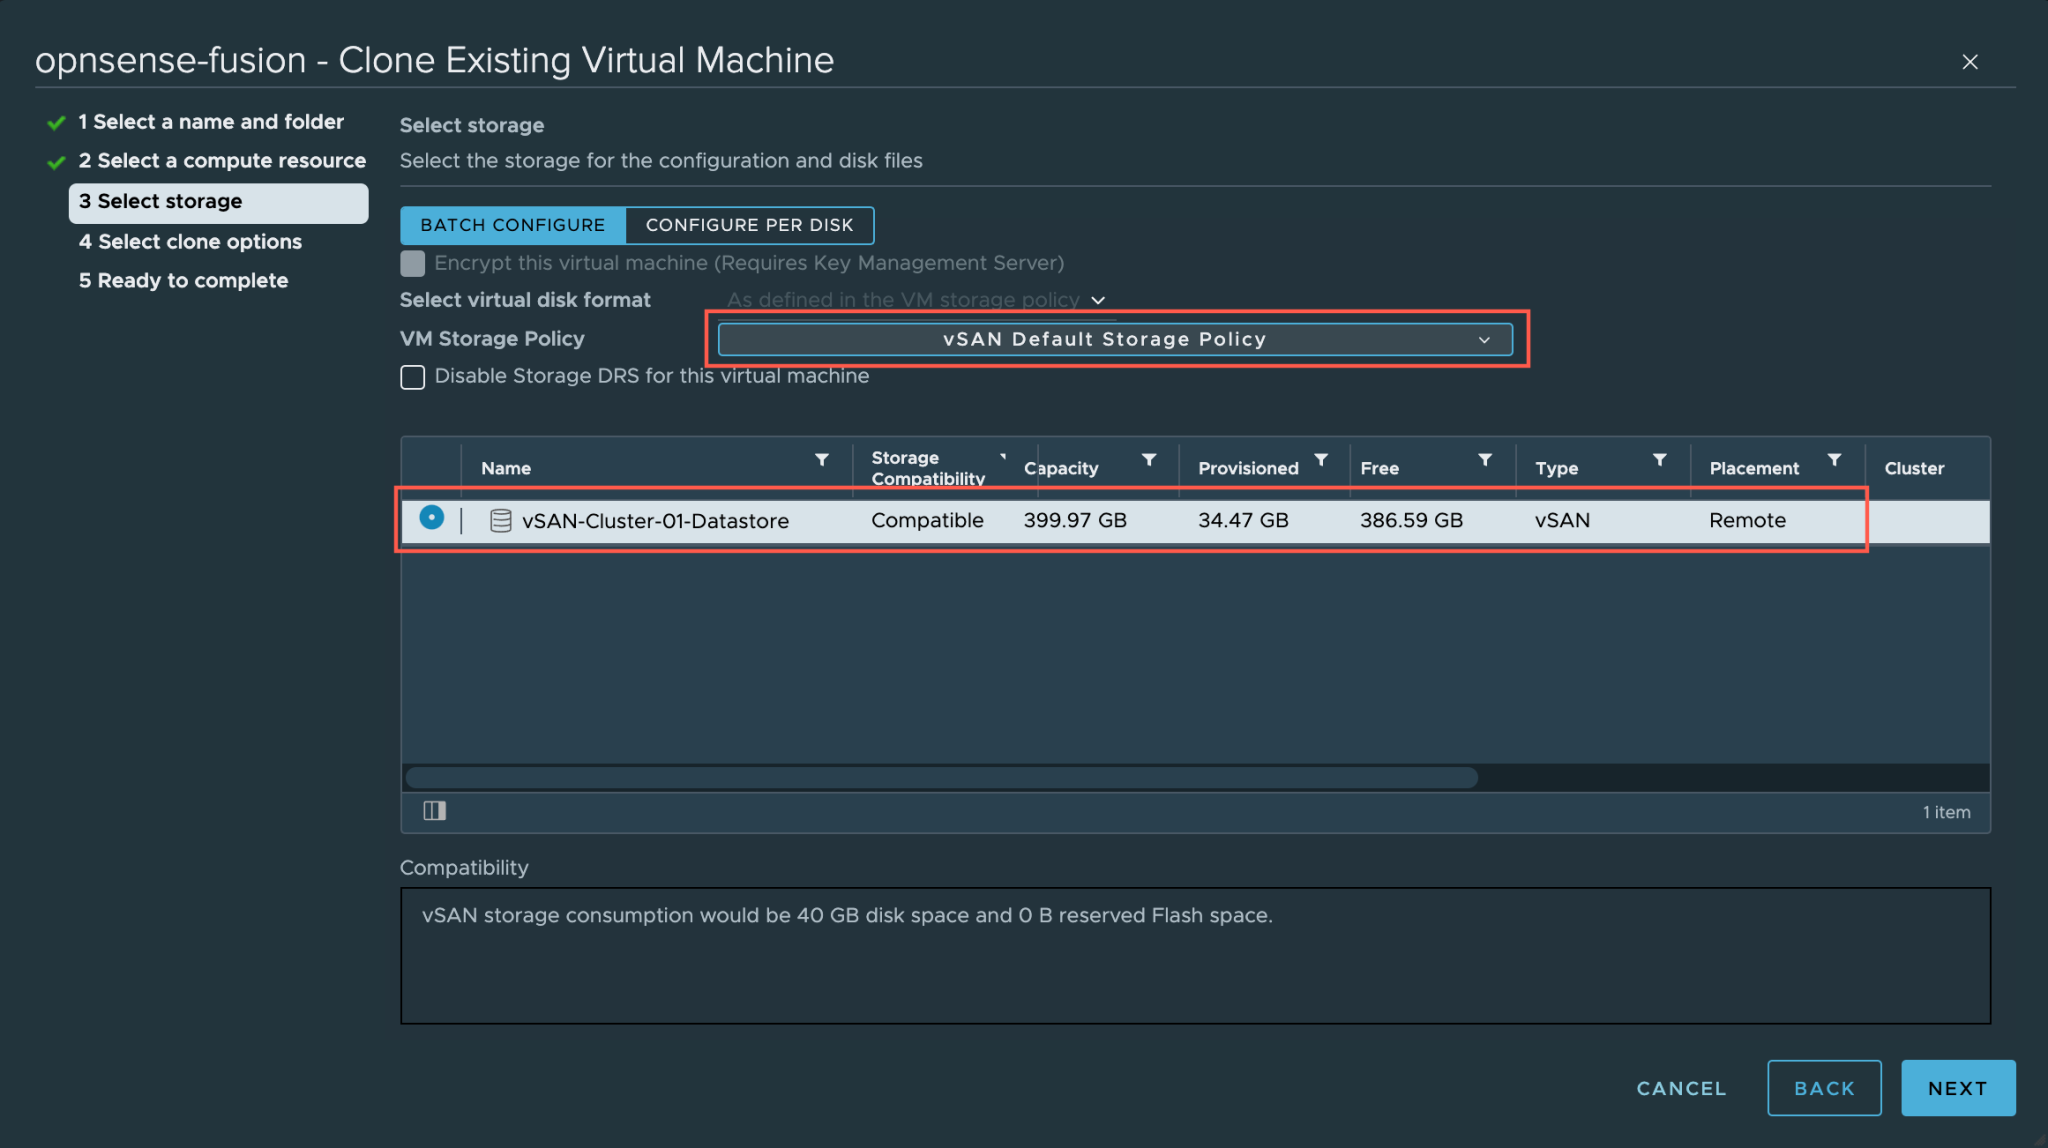The height and width of the screenshot is (1148, 2048).
Task: Filter the Type column
Action: tap(1660, 460)
